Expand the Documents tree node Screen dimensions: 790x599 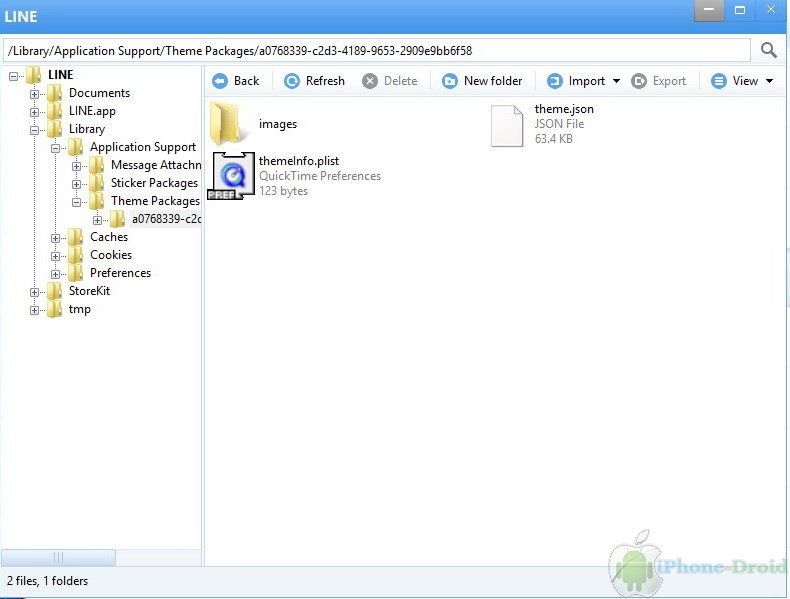click(x=34, y=94)
